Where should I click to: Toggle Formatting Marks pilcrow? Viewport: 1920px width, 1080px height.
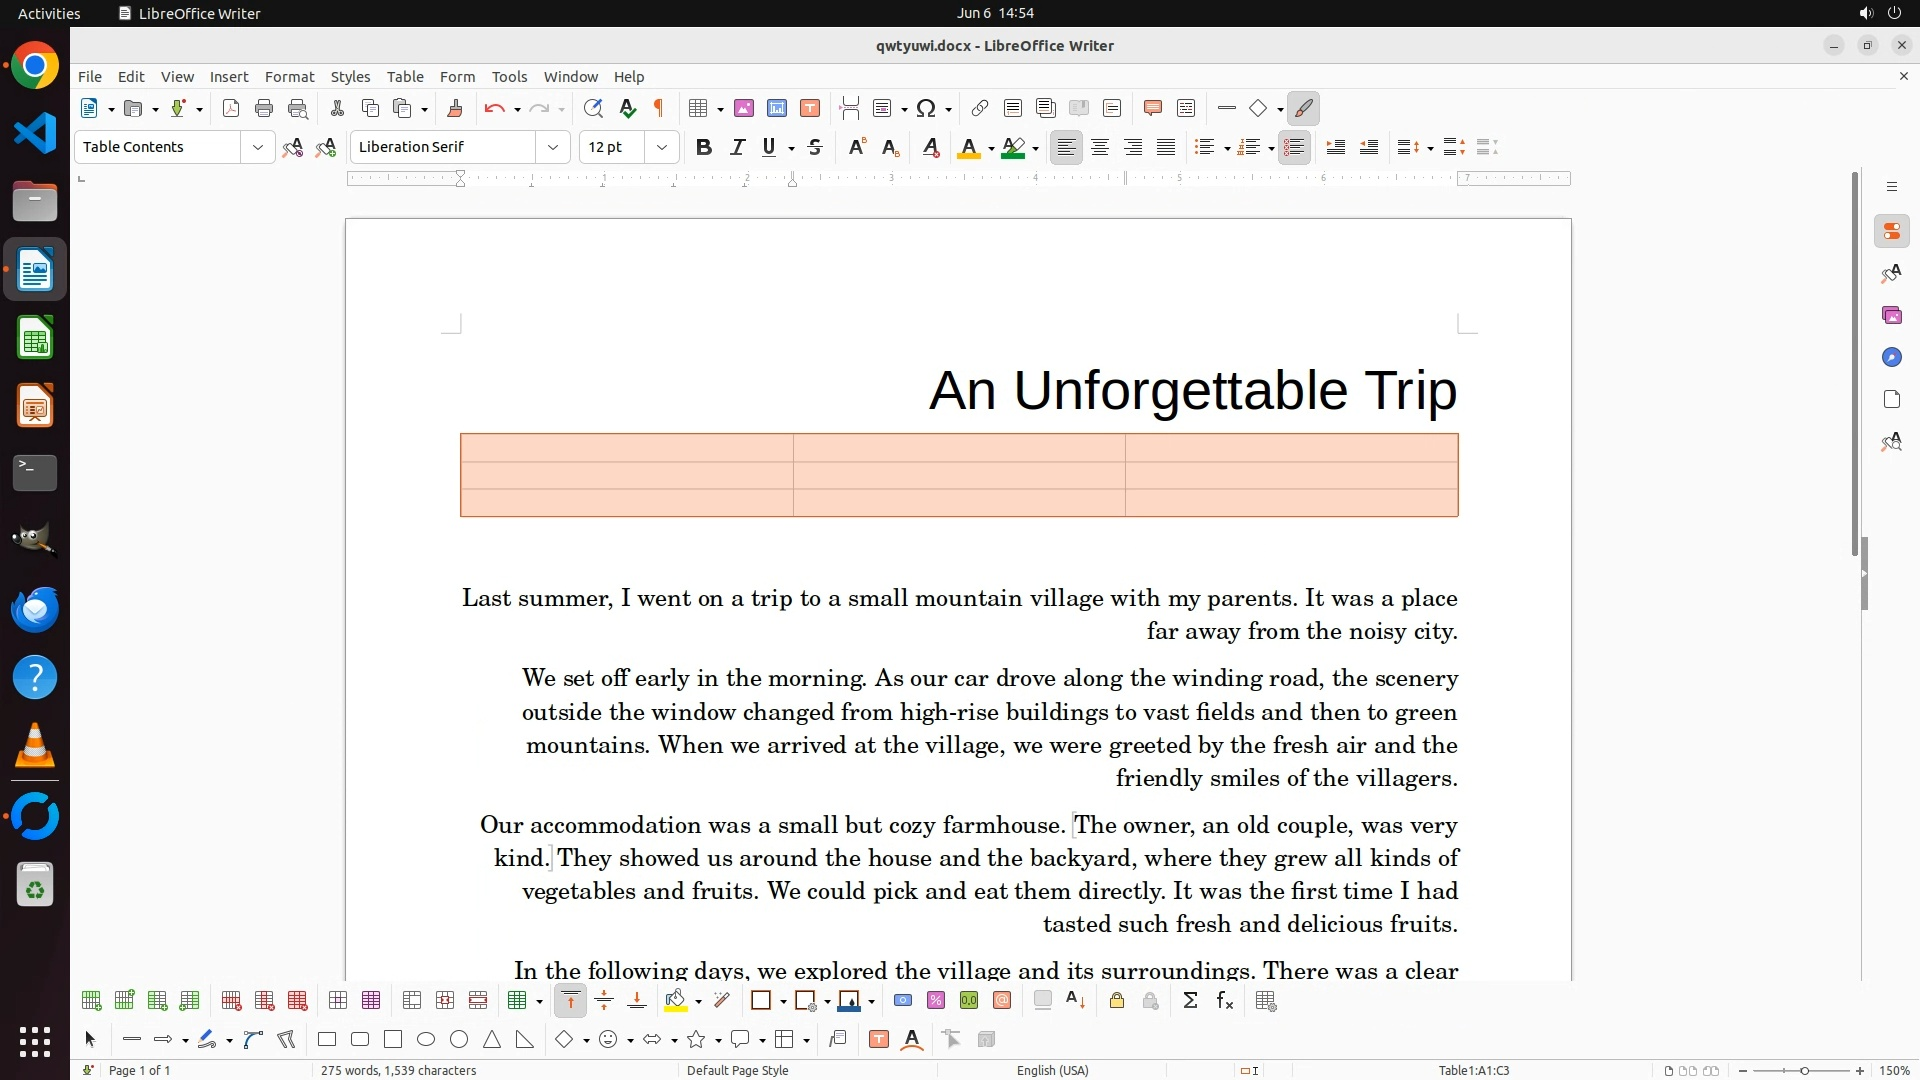click(x=659, y=109)
